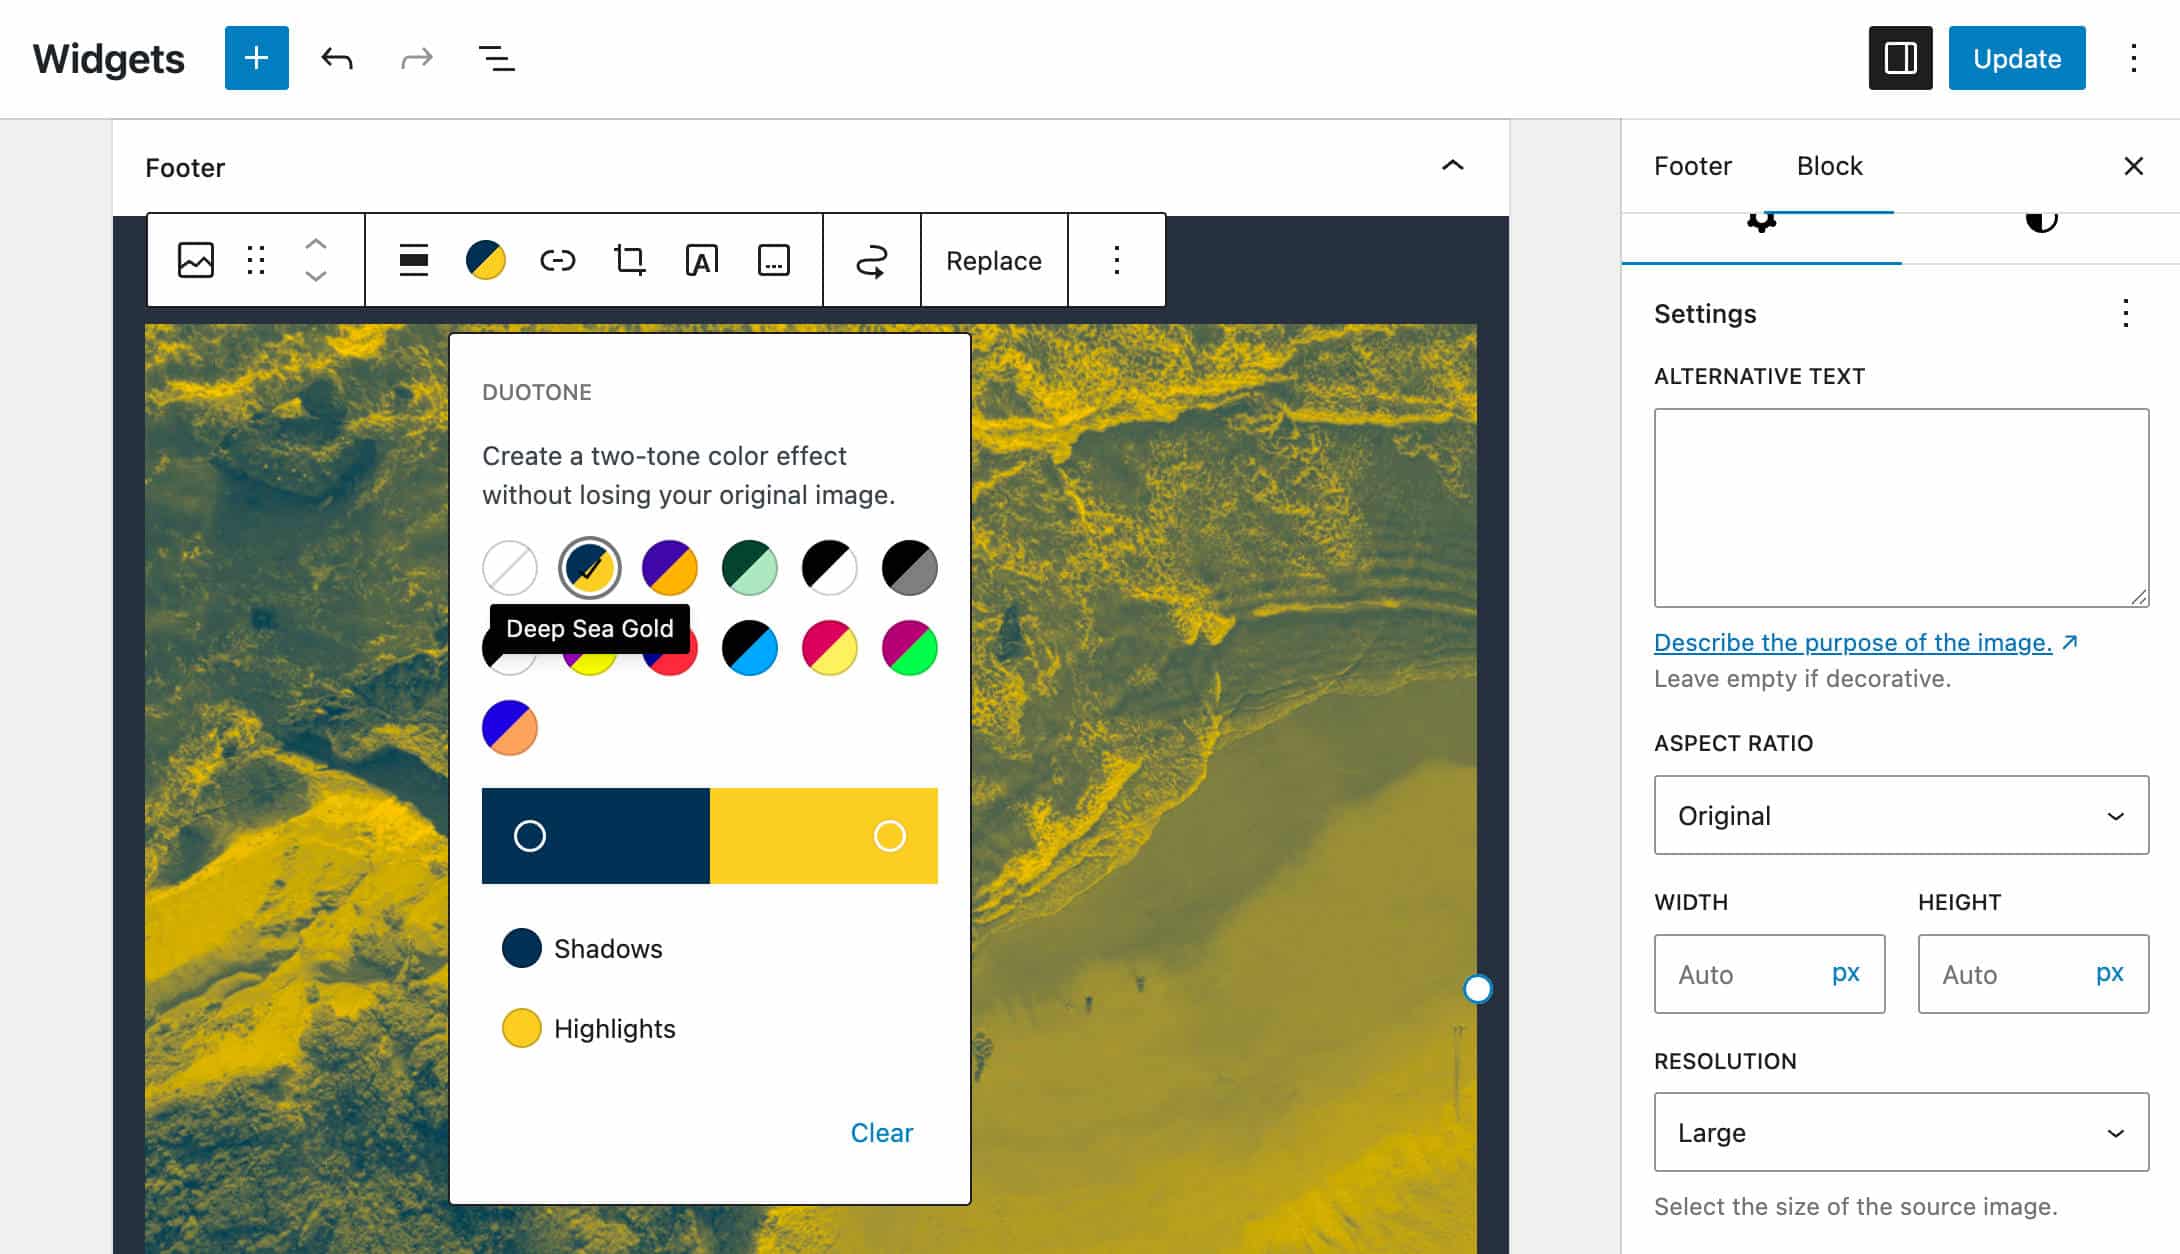The width and height of the screenshot is (2180, 1254).
Task: Add caption toolbar icon
Action: [774, 260]
